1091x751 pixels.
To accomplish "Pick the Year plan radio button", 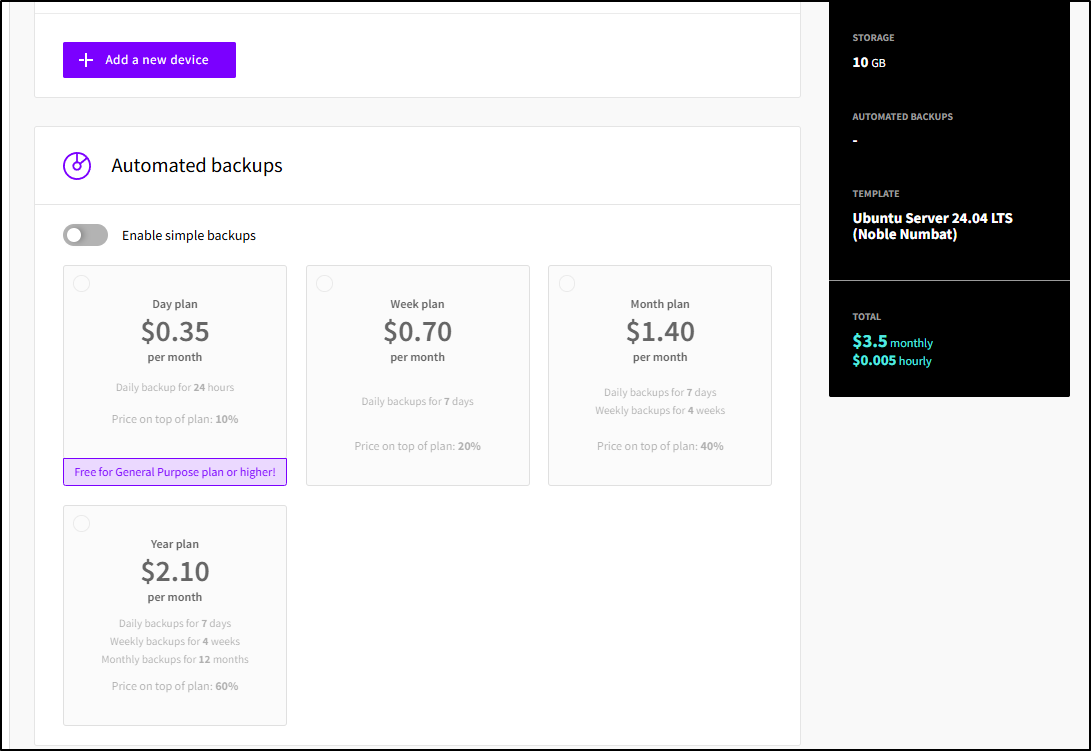I will (x=82, y=524).
